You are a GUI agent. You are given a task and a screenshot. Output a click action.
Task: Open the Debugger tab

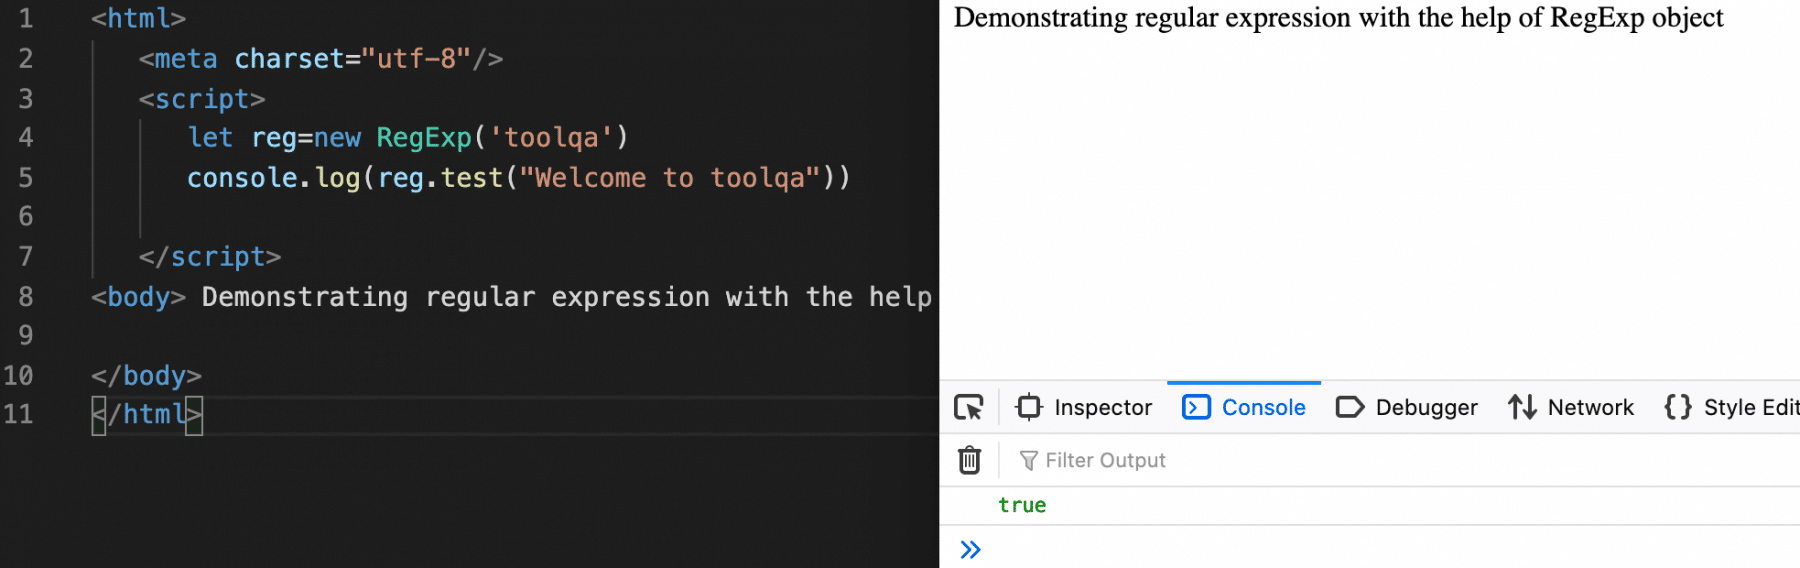point(1407,407)
